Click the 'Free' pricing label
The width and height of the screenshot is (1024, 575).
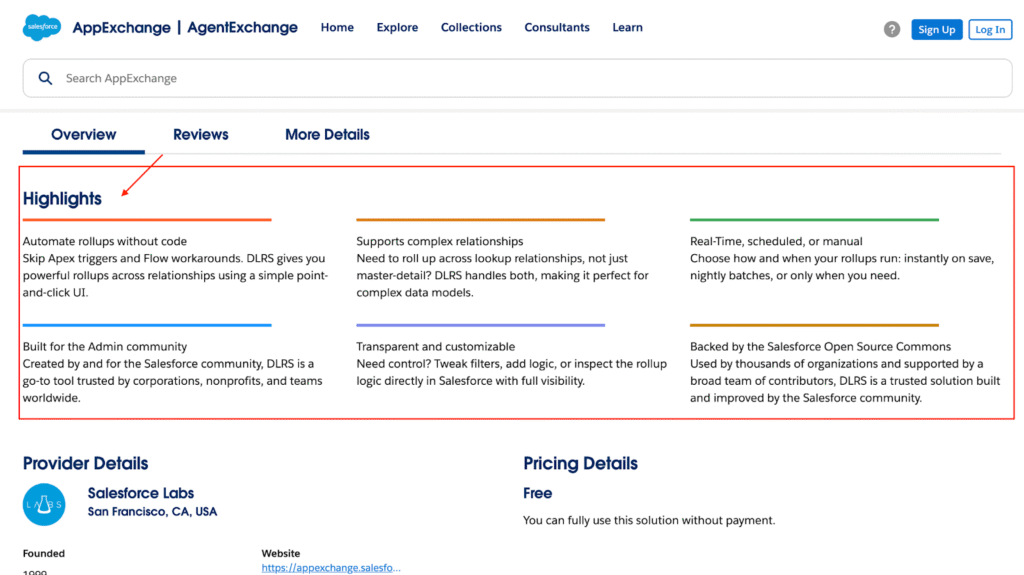(x=537, y=493)
